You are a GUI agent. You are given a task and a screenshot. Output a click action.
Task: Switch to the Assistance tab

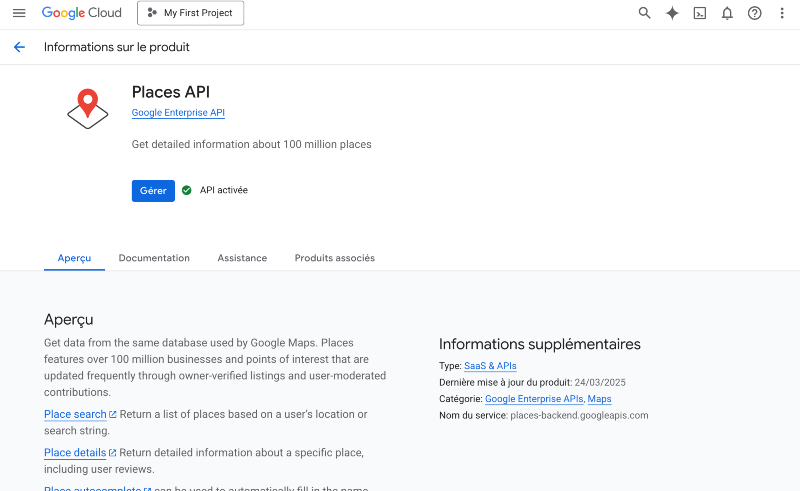pyautogui.click(x=242, y=258)
